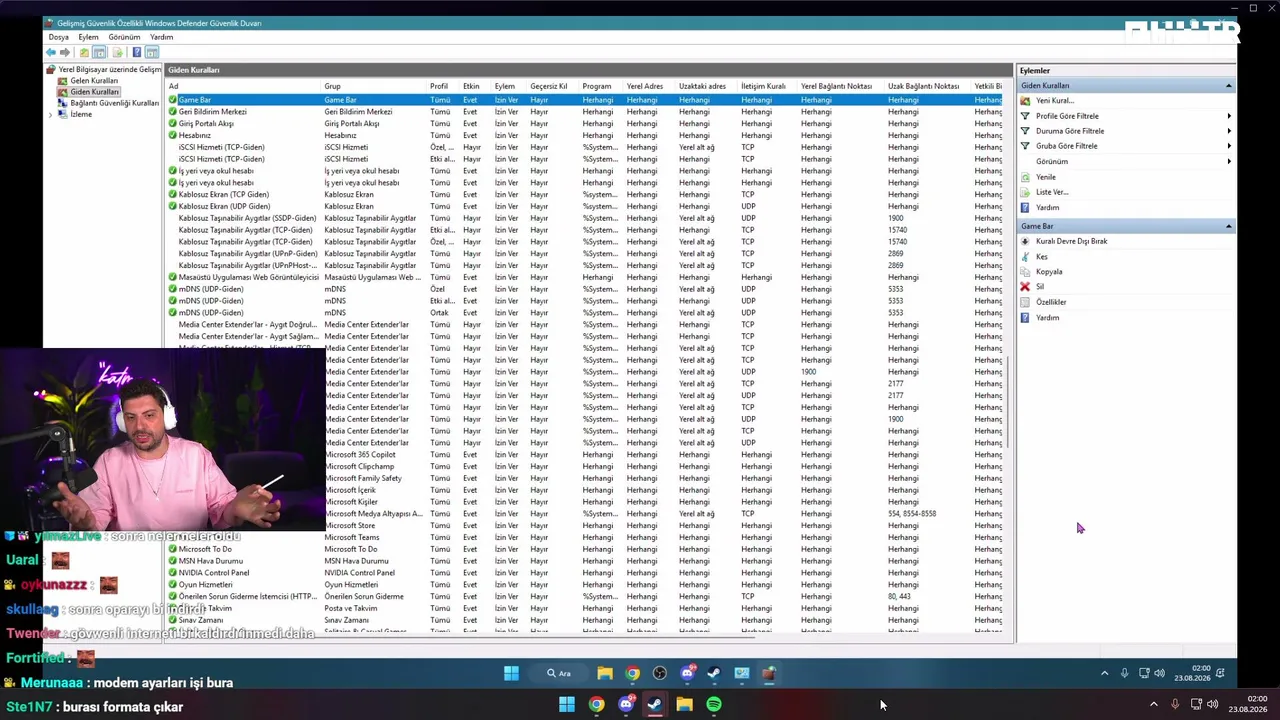Click the Yenile action link
This screenshot has height=720, width=1280.
pyautogui.click(x=1046, y=177)
